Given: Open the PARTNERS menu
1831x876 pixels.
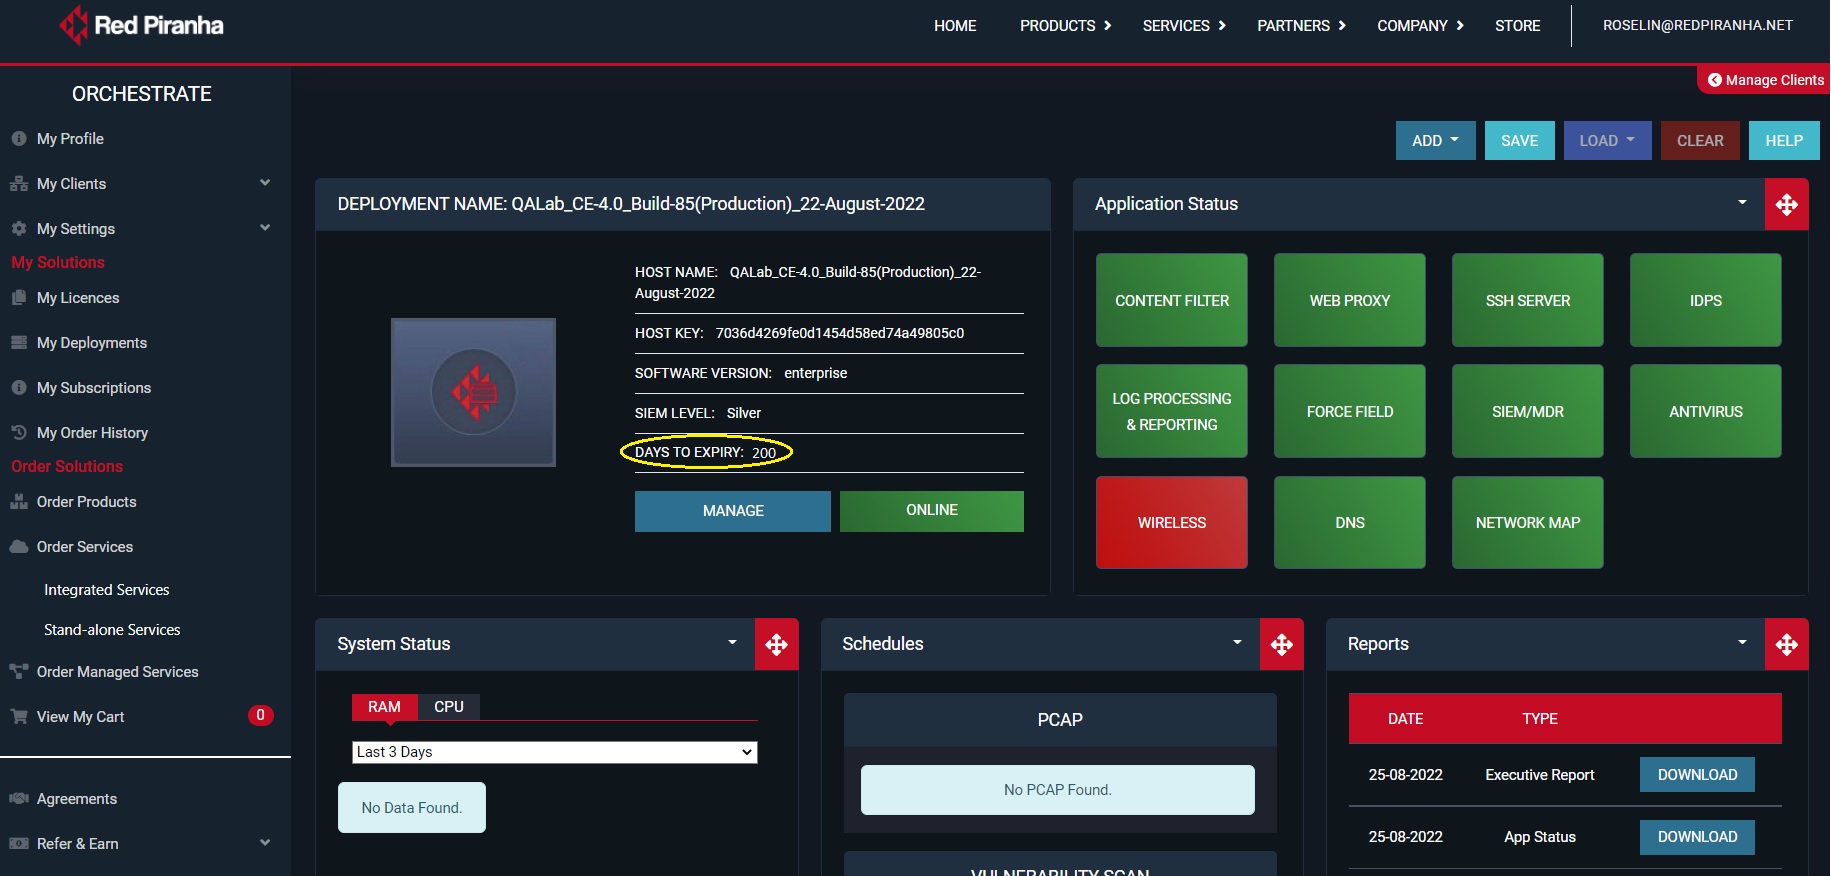Looking at the screenshot, I should [1301, 26].
